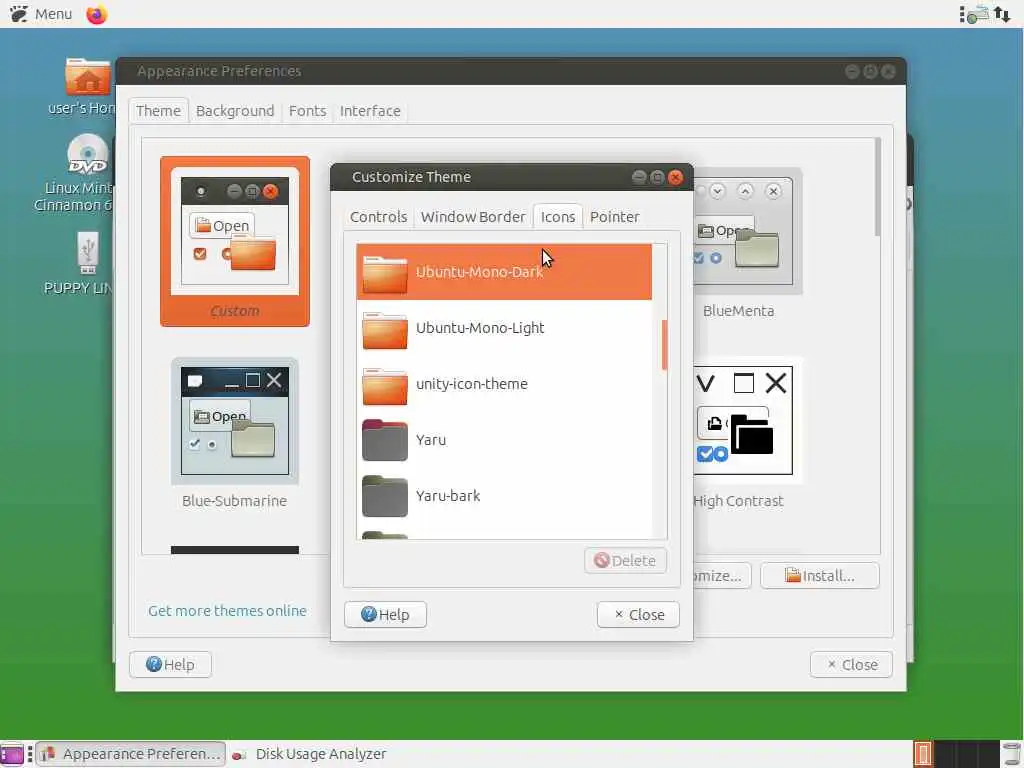Open the Background tab in Appearance Preferences
Viewport: 1024px width, 768px height.
(235, 111)
